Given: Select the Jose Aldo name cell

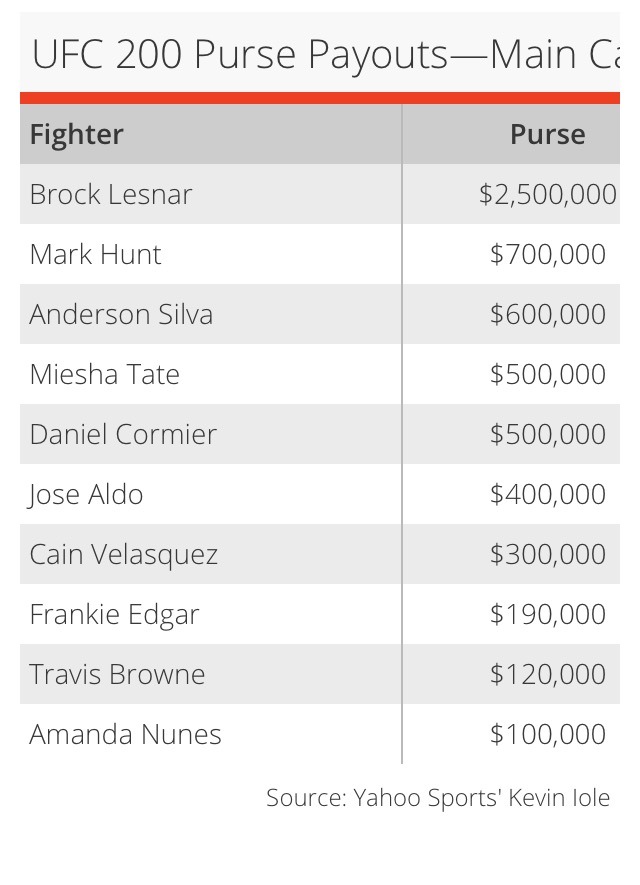Looking at the screenshot, I should pyautogui.click(x=86, y=495).
